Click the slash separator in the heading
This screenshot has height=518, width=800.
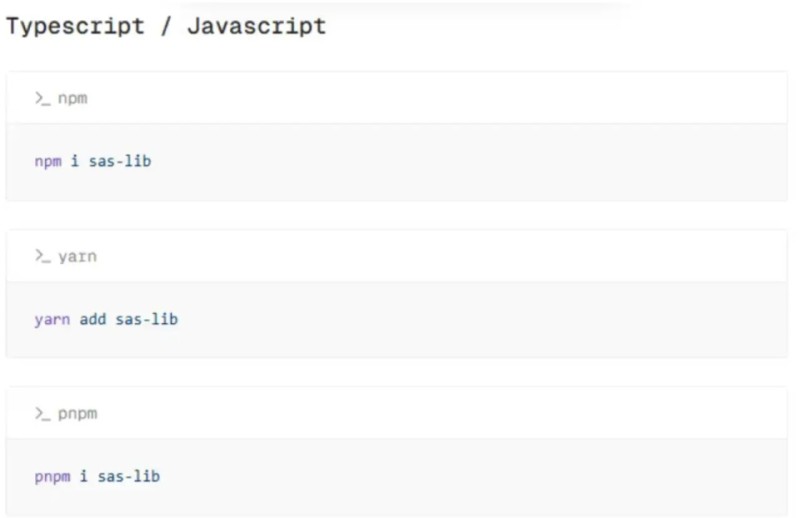tap(166, 26)
